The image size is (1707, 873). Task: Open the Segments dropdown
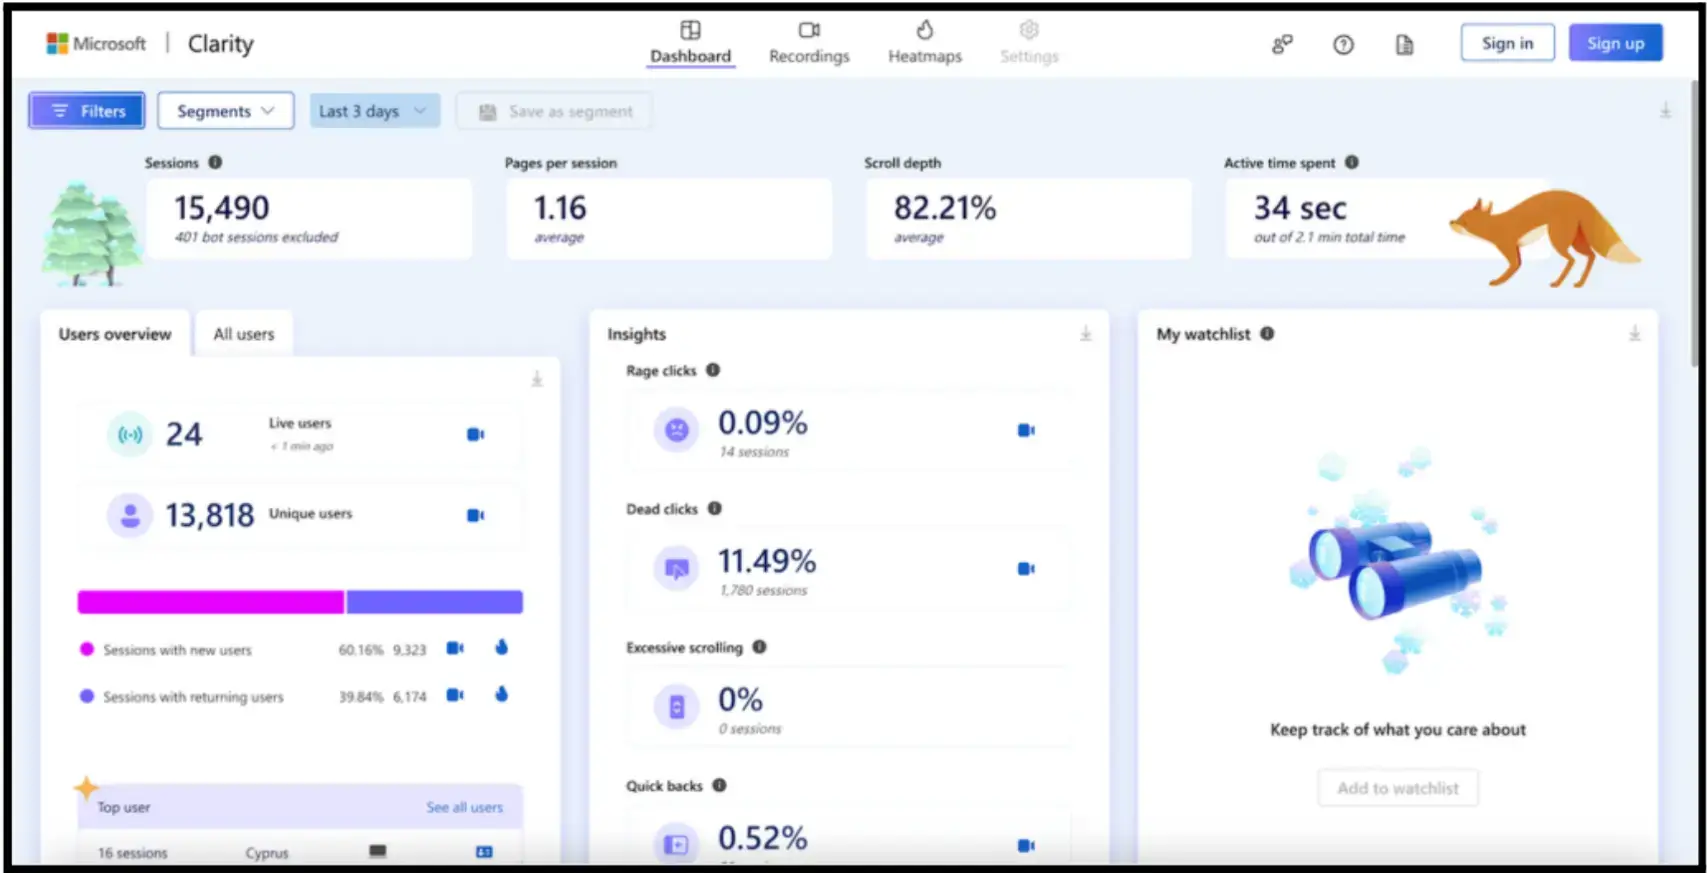click(x=225, y=111)
